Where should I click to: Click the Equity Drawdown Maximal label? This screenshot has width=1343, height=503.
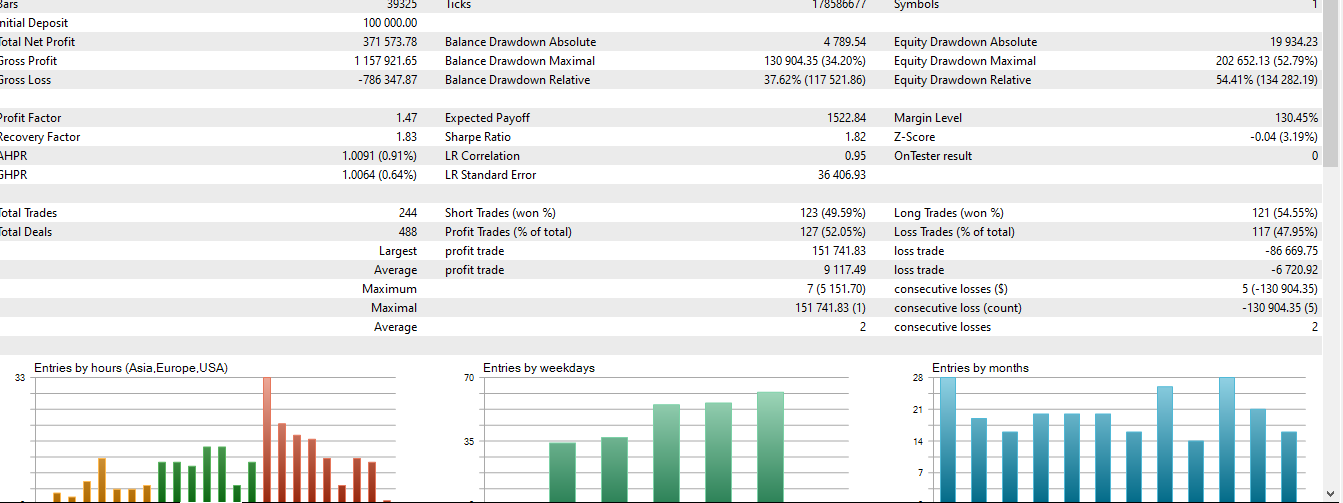point(965,61)
